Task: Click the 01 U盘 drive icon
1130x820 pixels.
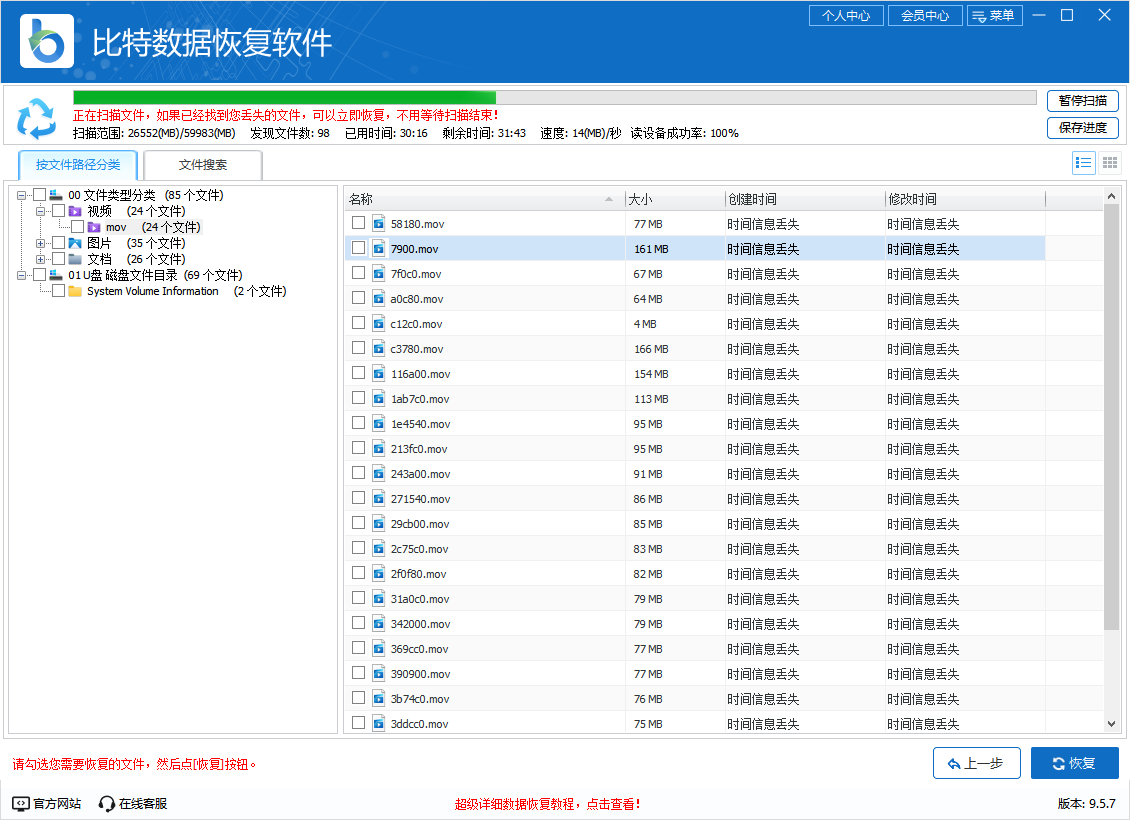Action: point(56,275)
